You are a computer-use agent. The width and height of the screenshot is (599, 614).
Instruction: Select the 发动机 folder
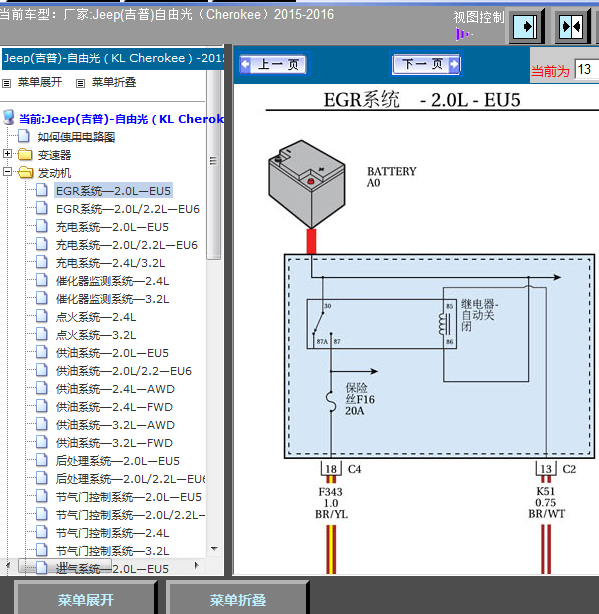point(54,173)
